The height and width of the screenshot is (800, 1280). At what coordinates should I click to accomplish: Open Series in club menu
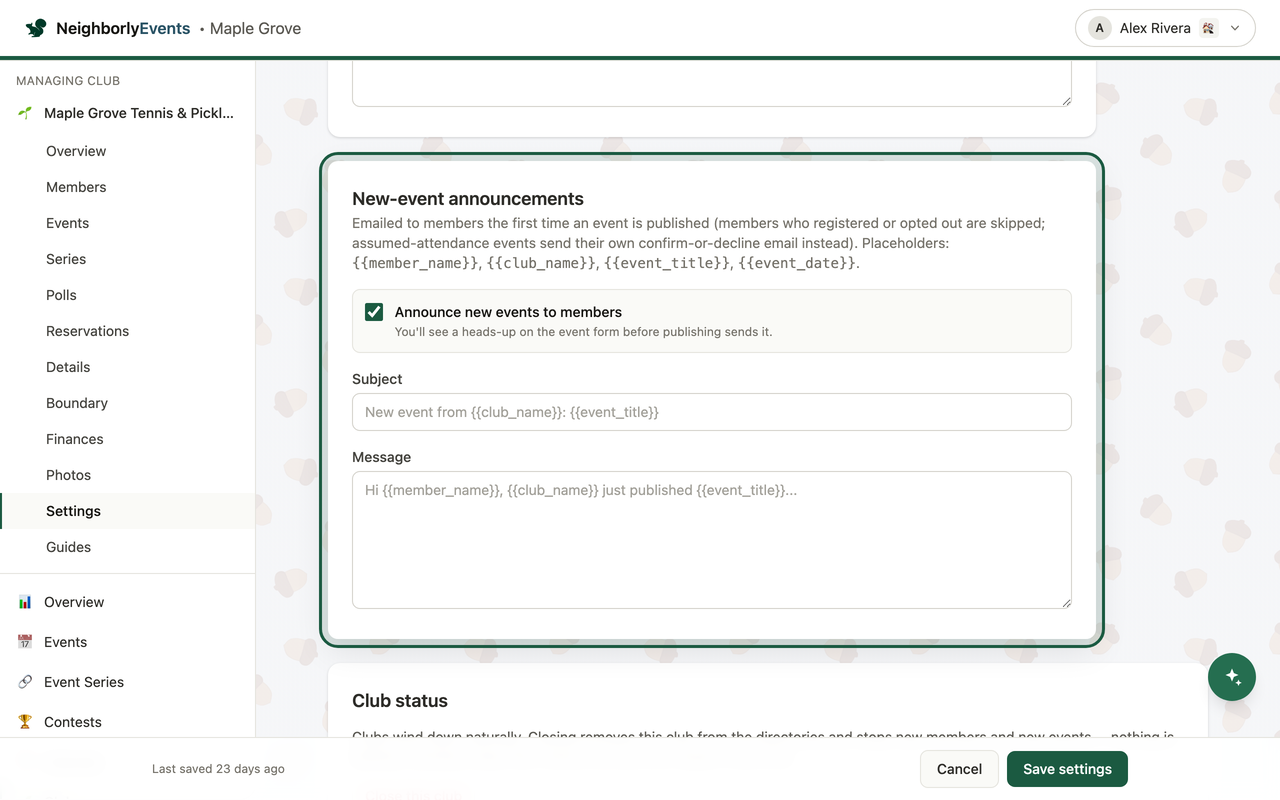[x=66, y=259]
